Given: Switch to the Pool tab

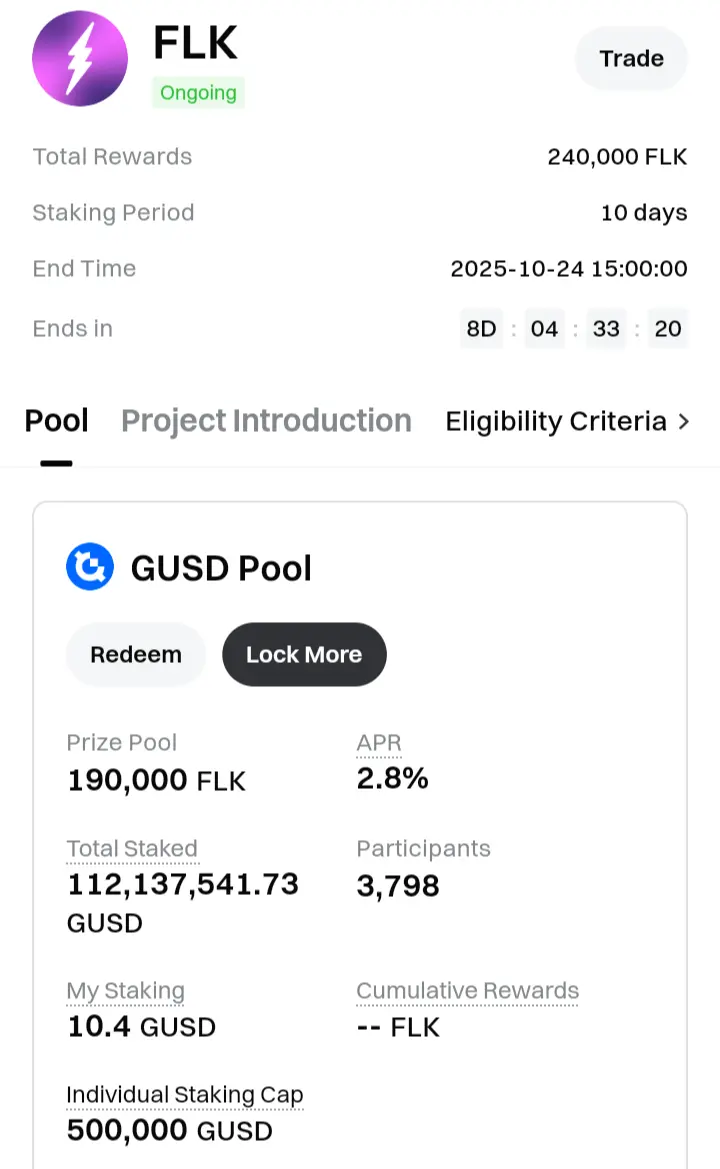Looking at the screenshot, I should [x=56, y=421].
